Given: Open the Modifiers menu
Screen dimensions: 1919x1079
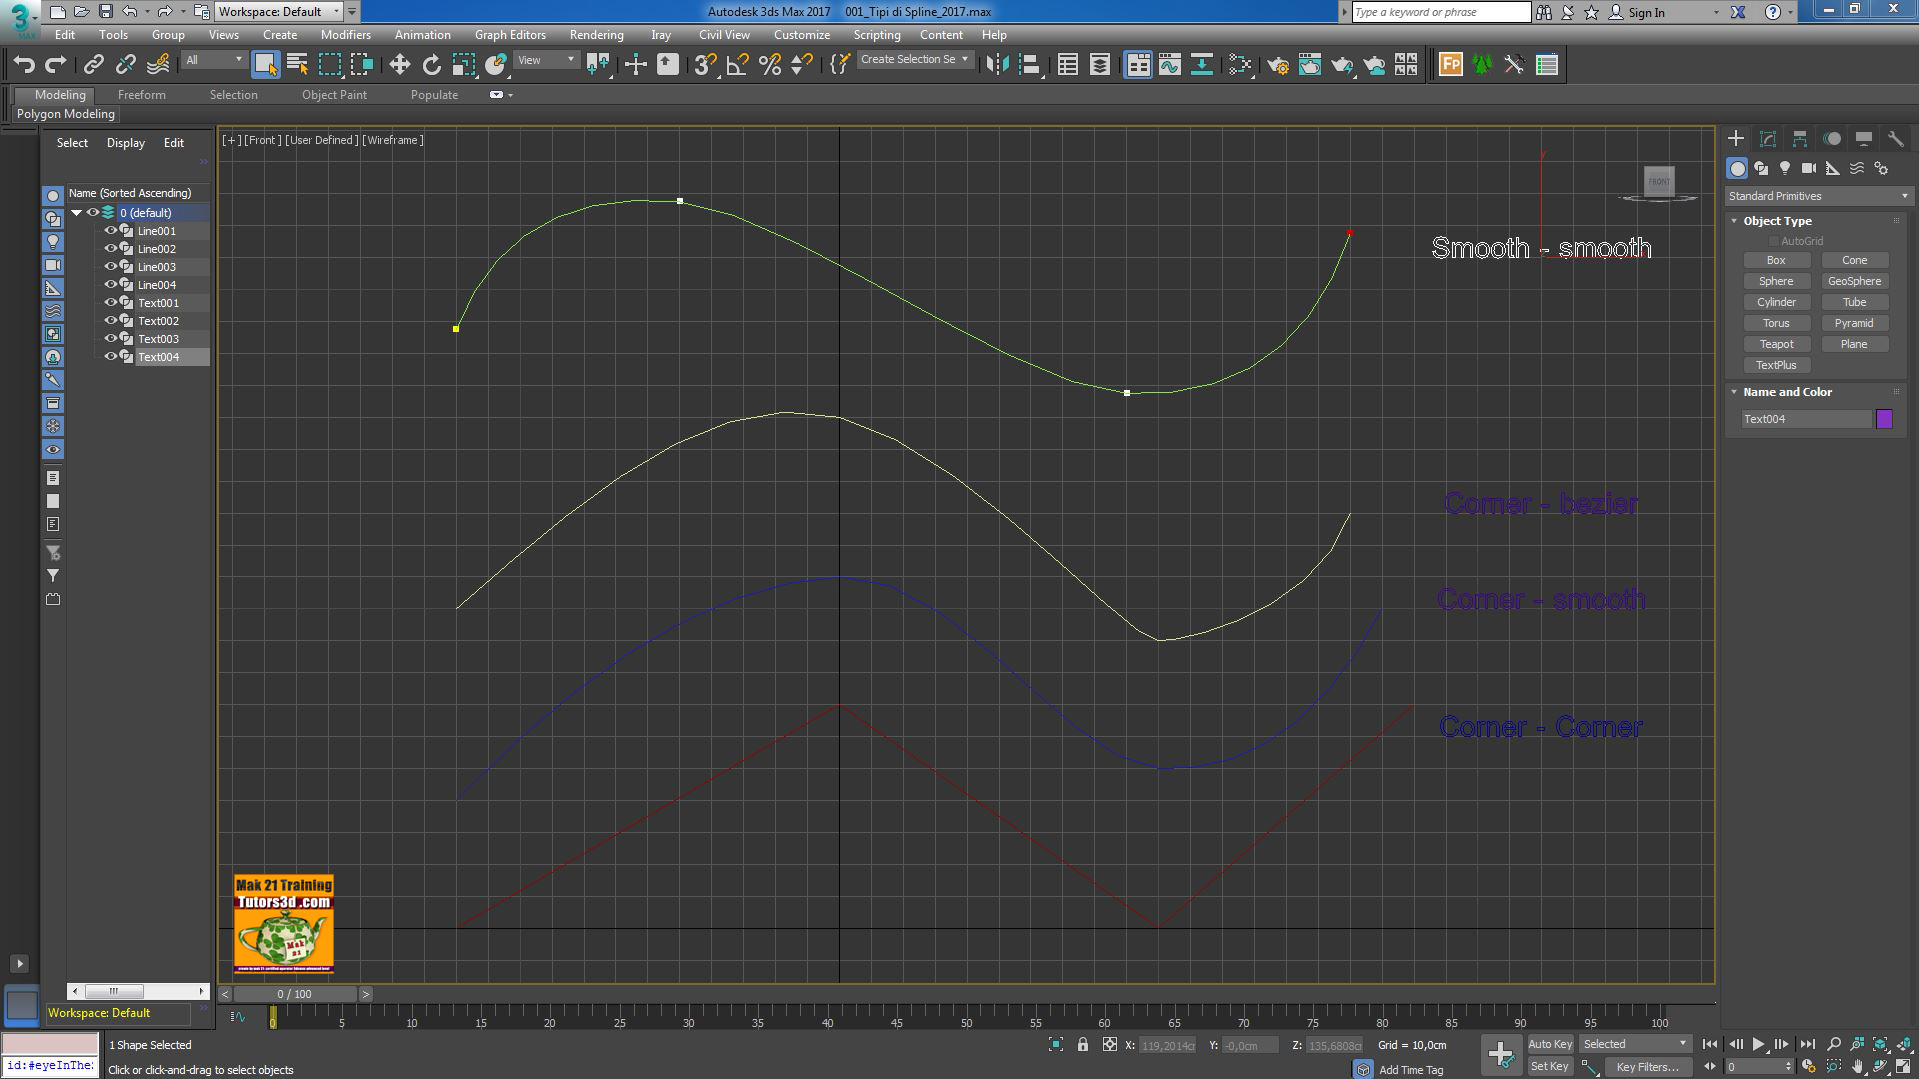Looking at the screenshot, I should tap(346, 34).
